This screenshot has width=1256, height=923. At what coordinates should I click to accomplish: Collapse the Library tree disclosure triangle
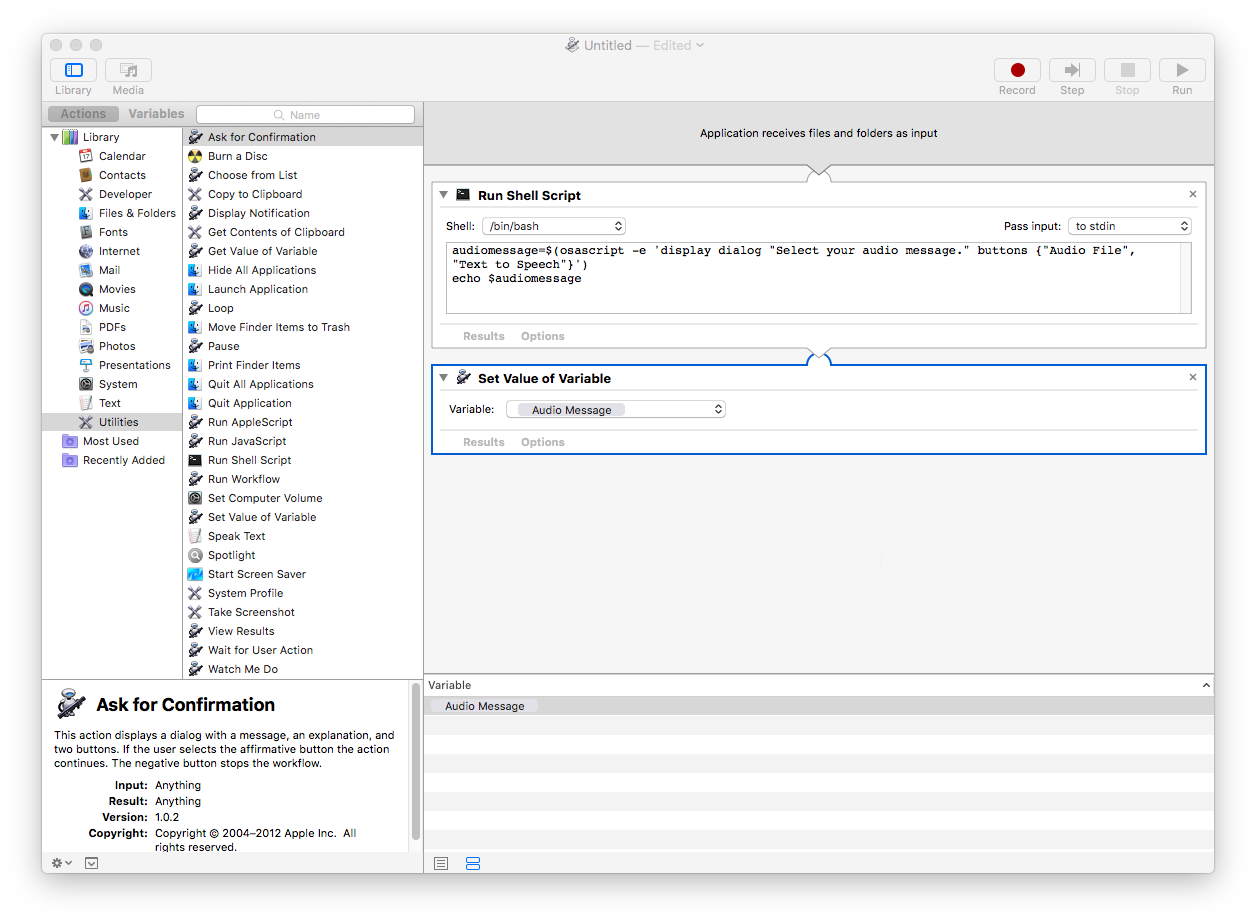pos(54,137)
